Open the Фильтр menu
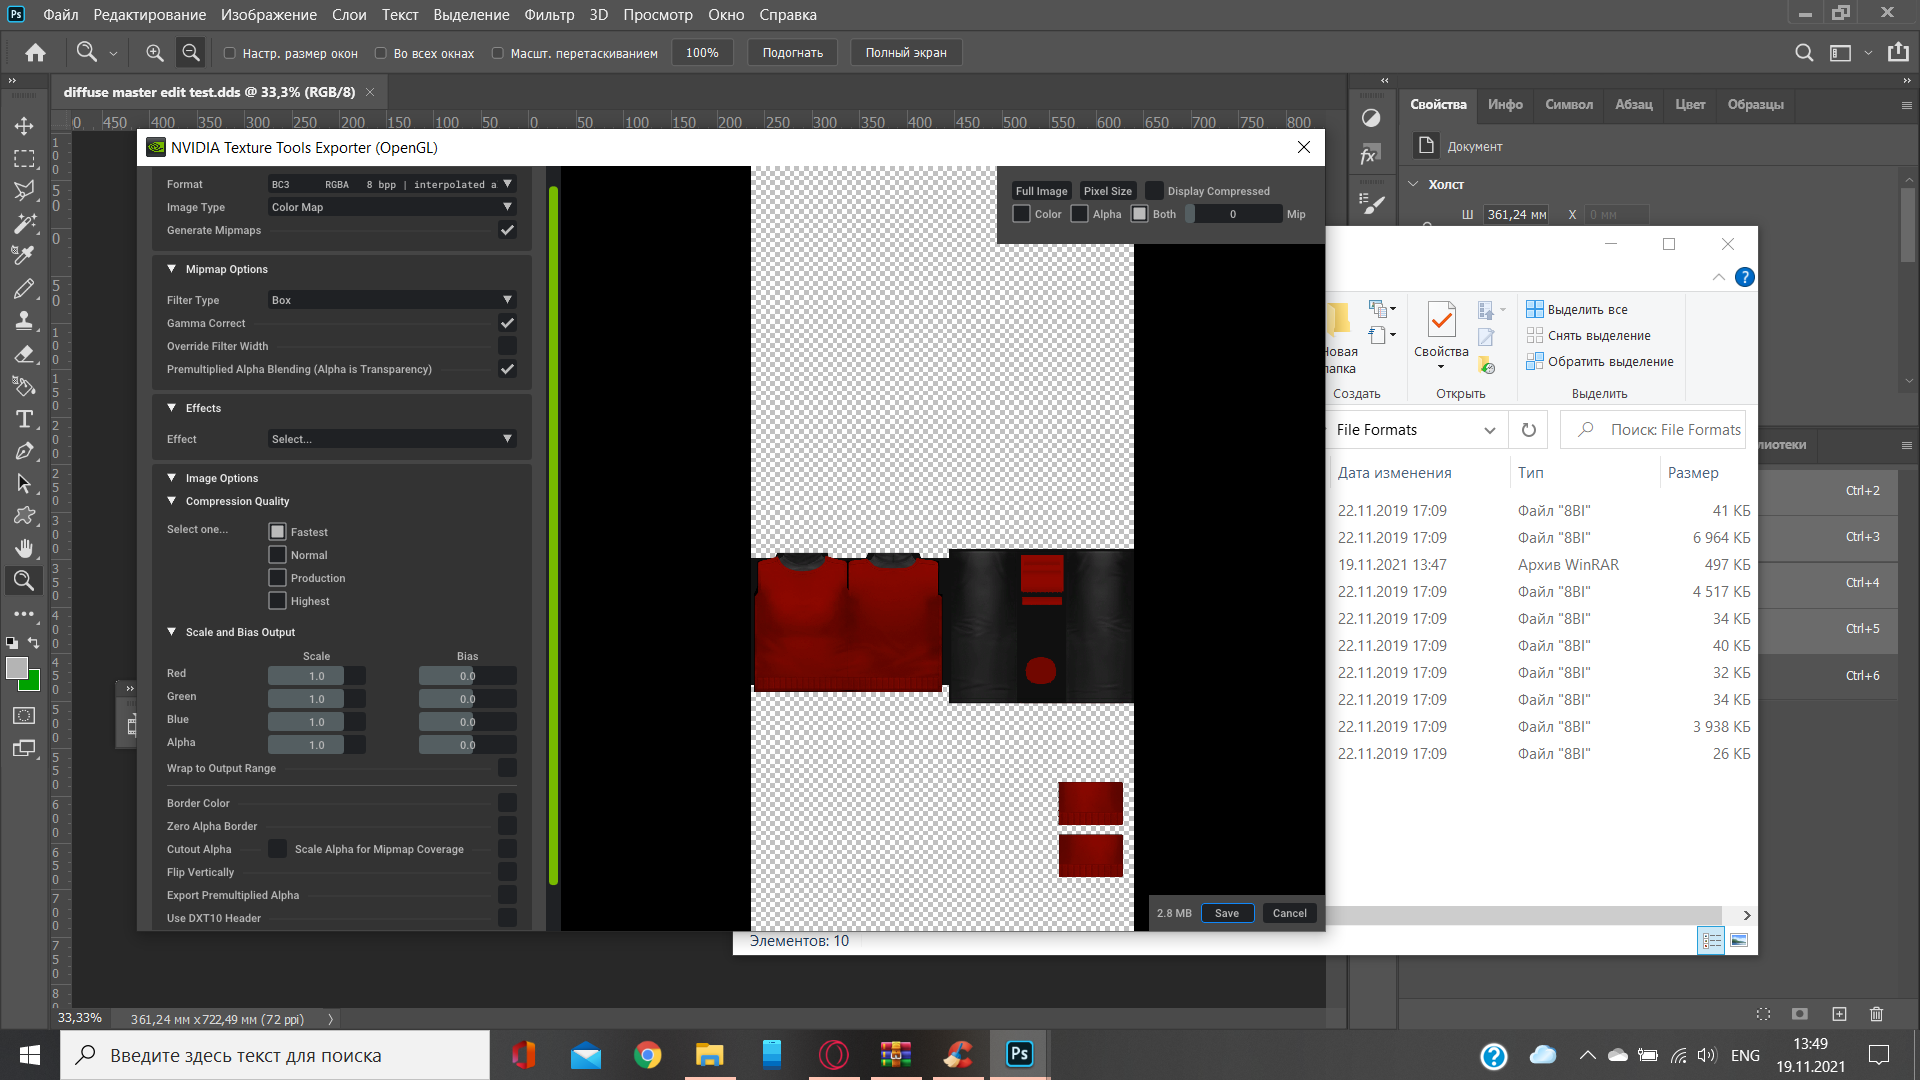This screenshot has width=1920, height=1080. click(x=549, y=15)
